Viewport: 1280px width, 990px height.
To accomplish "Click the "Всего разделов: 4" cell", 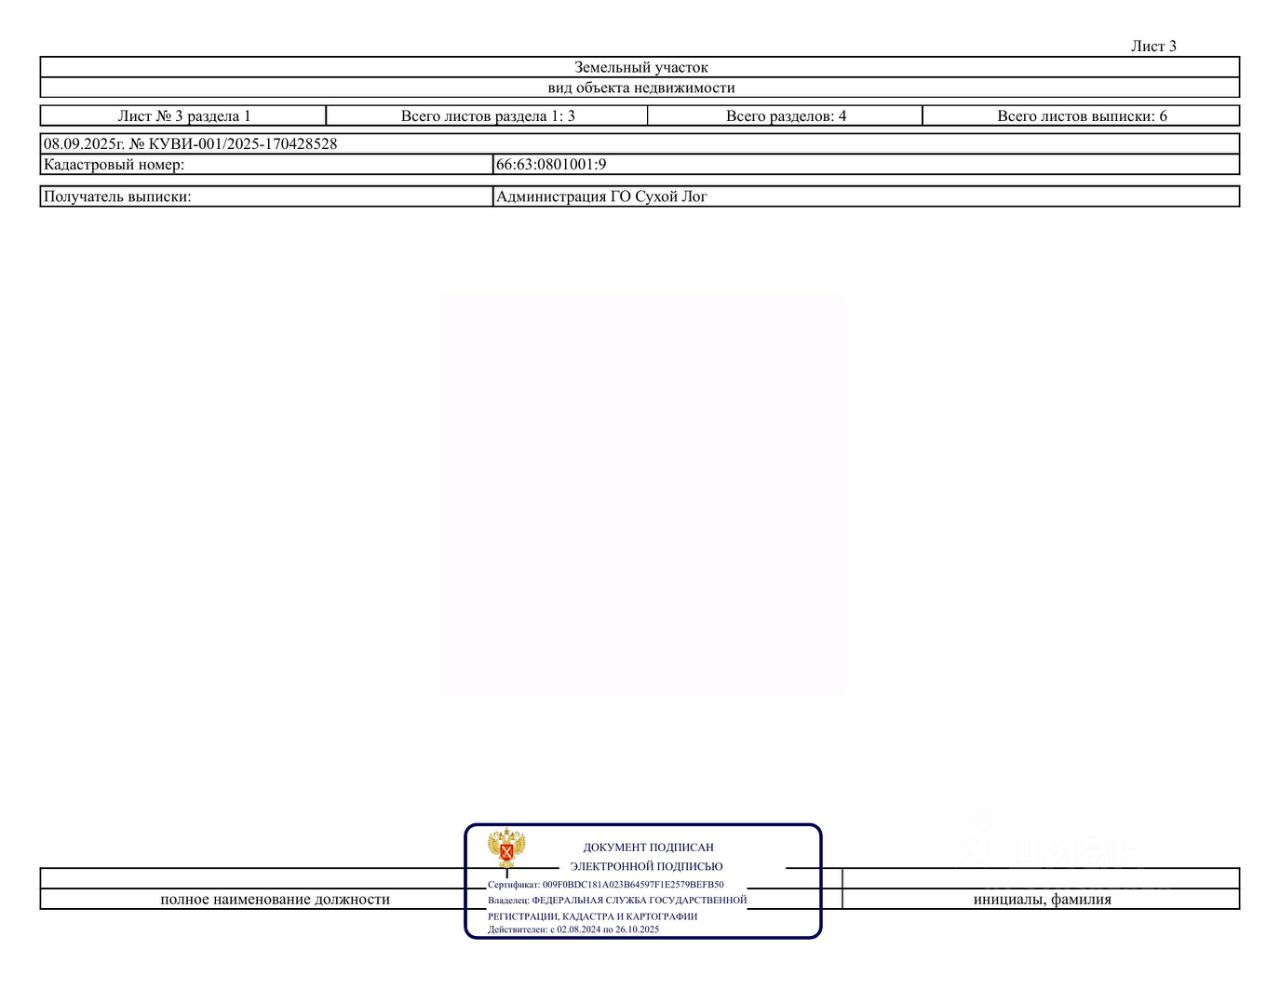I will coord(786,116).
